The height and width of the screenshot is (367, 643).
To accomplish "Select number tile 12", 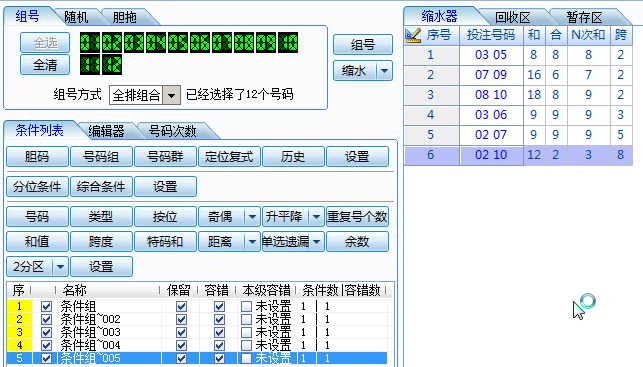I will 112,65.
